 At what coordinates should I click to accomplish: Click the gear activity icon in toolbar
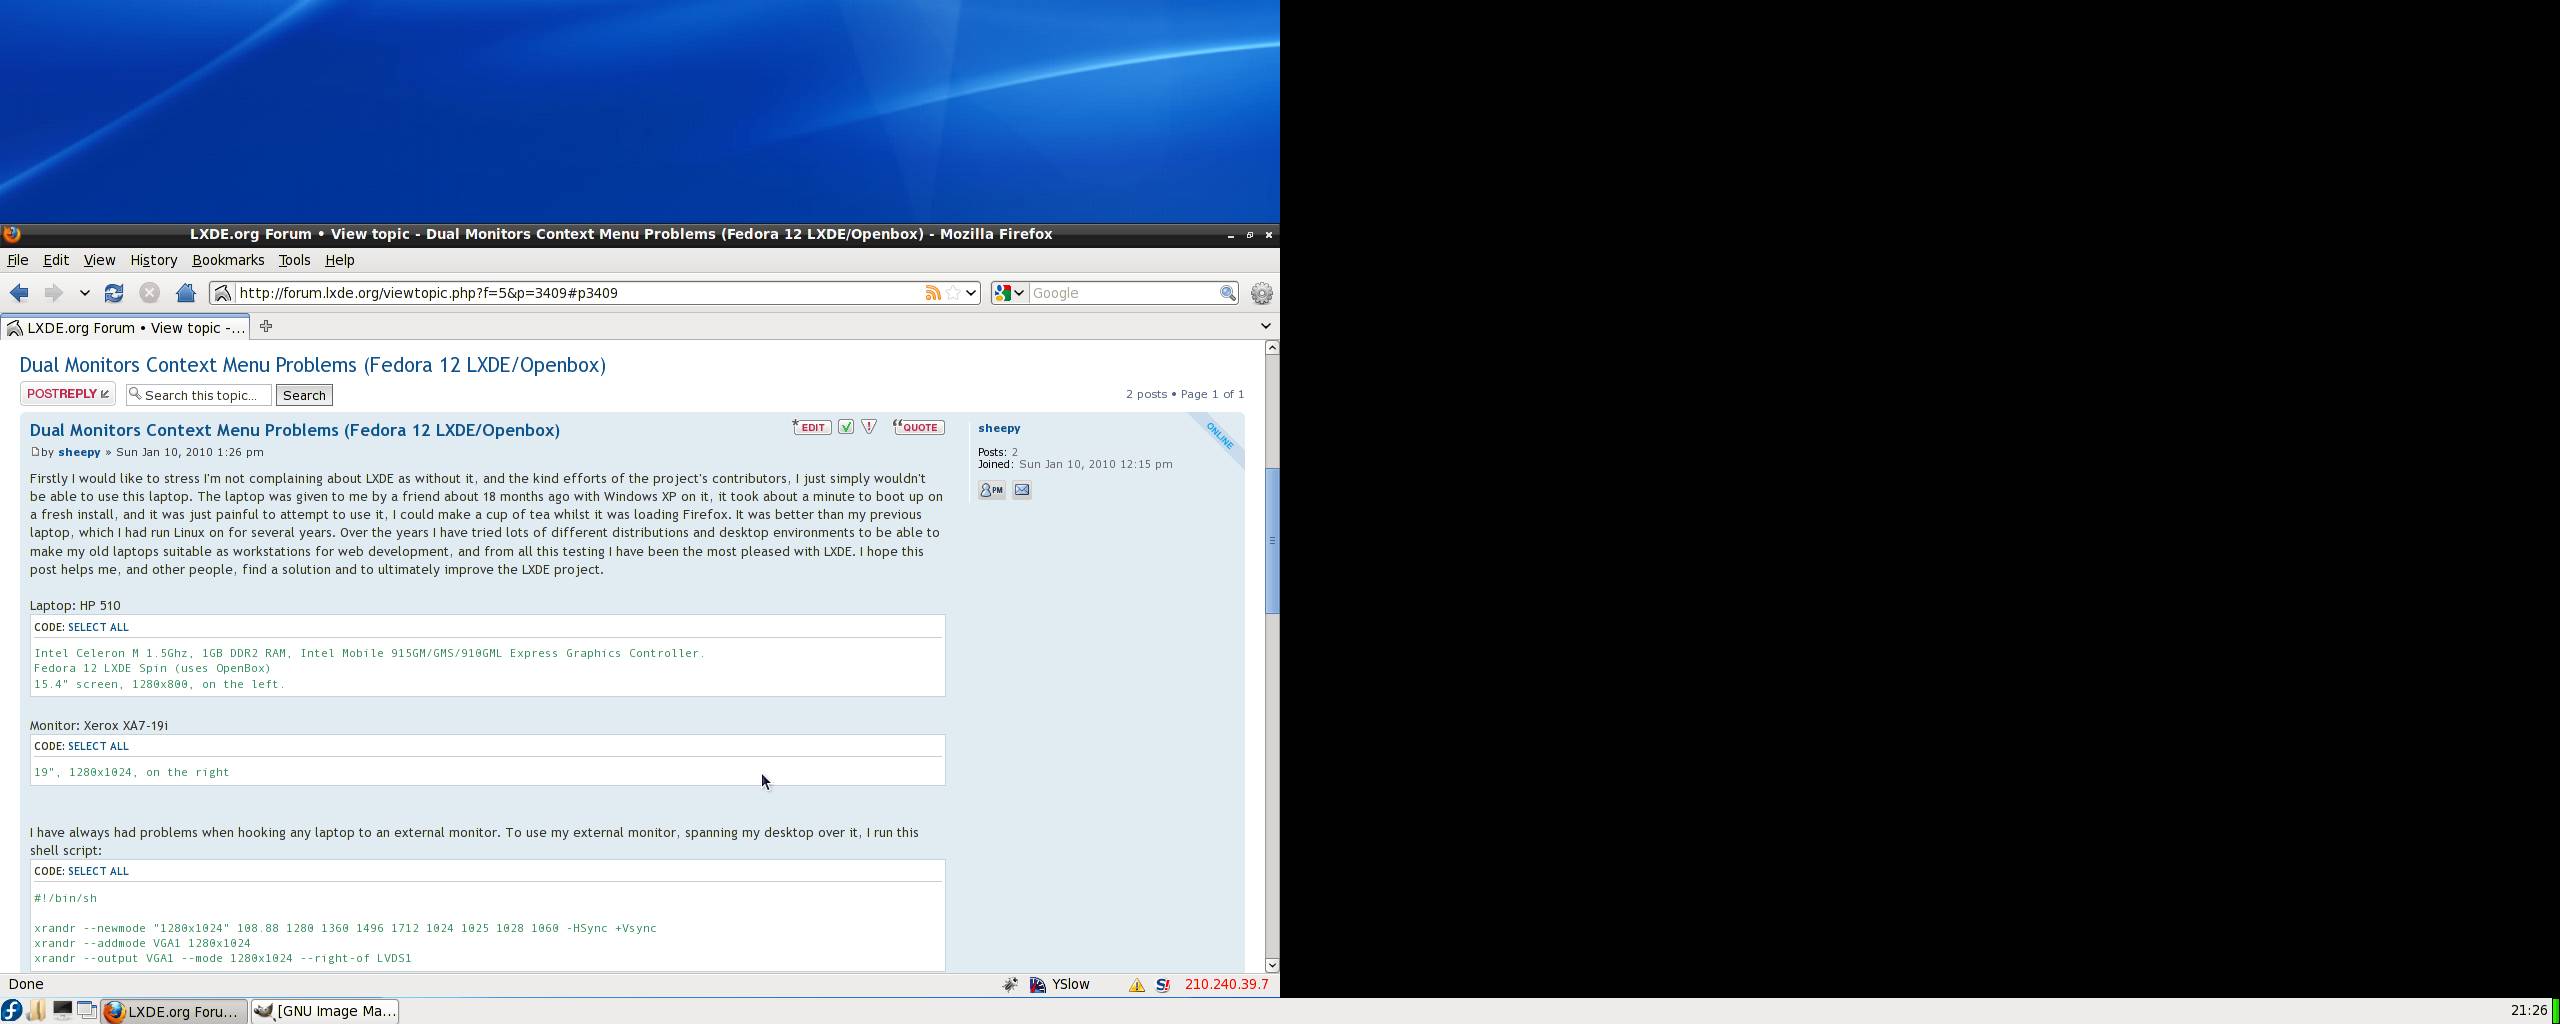click(x=1262, y=293)
